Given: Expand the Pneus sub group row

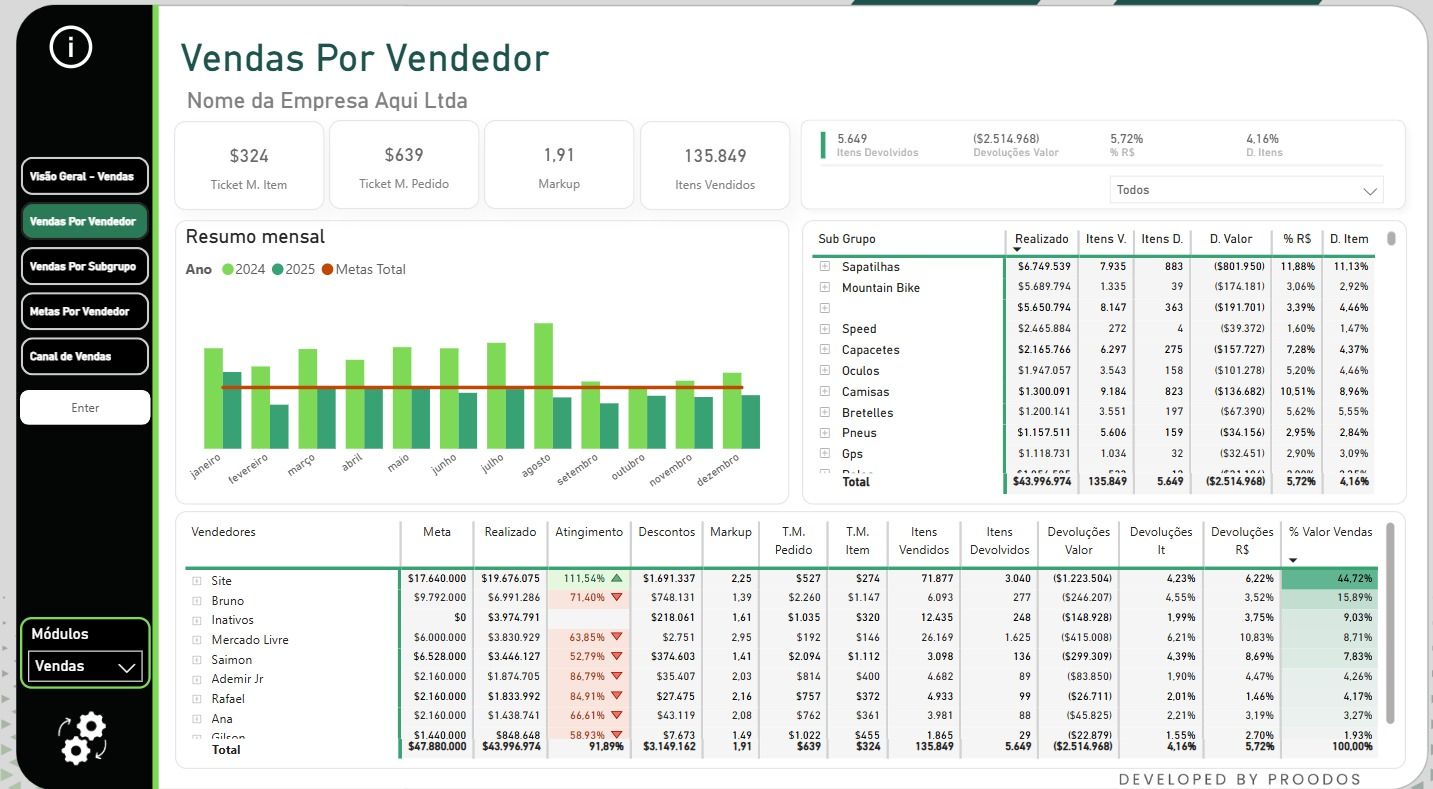Looking at the screenshot, I should tap(825, 433).
